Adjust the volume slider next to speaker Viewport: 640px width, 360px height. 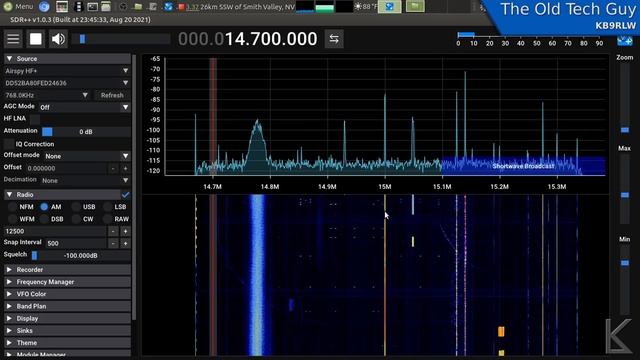(x=121, y=39)
